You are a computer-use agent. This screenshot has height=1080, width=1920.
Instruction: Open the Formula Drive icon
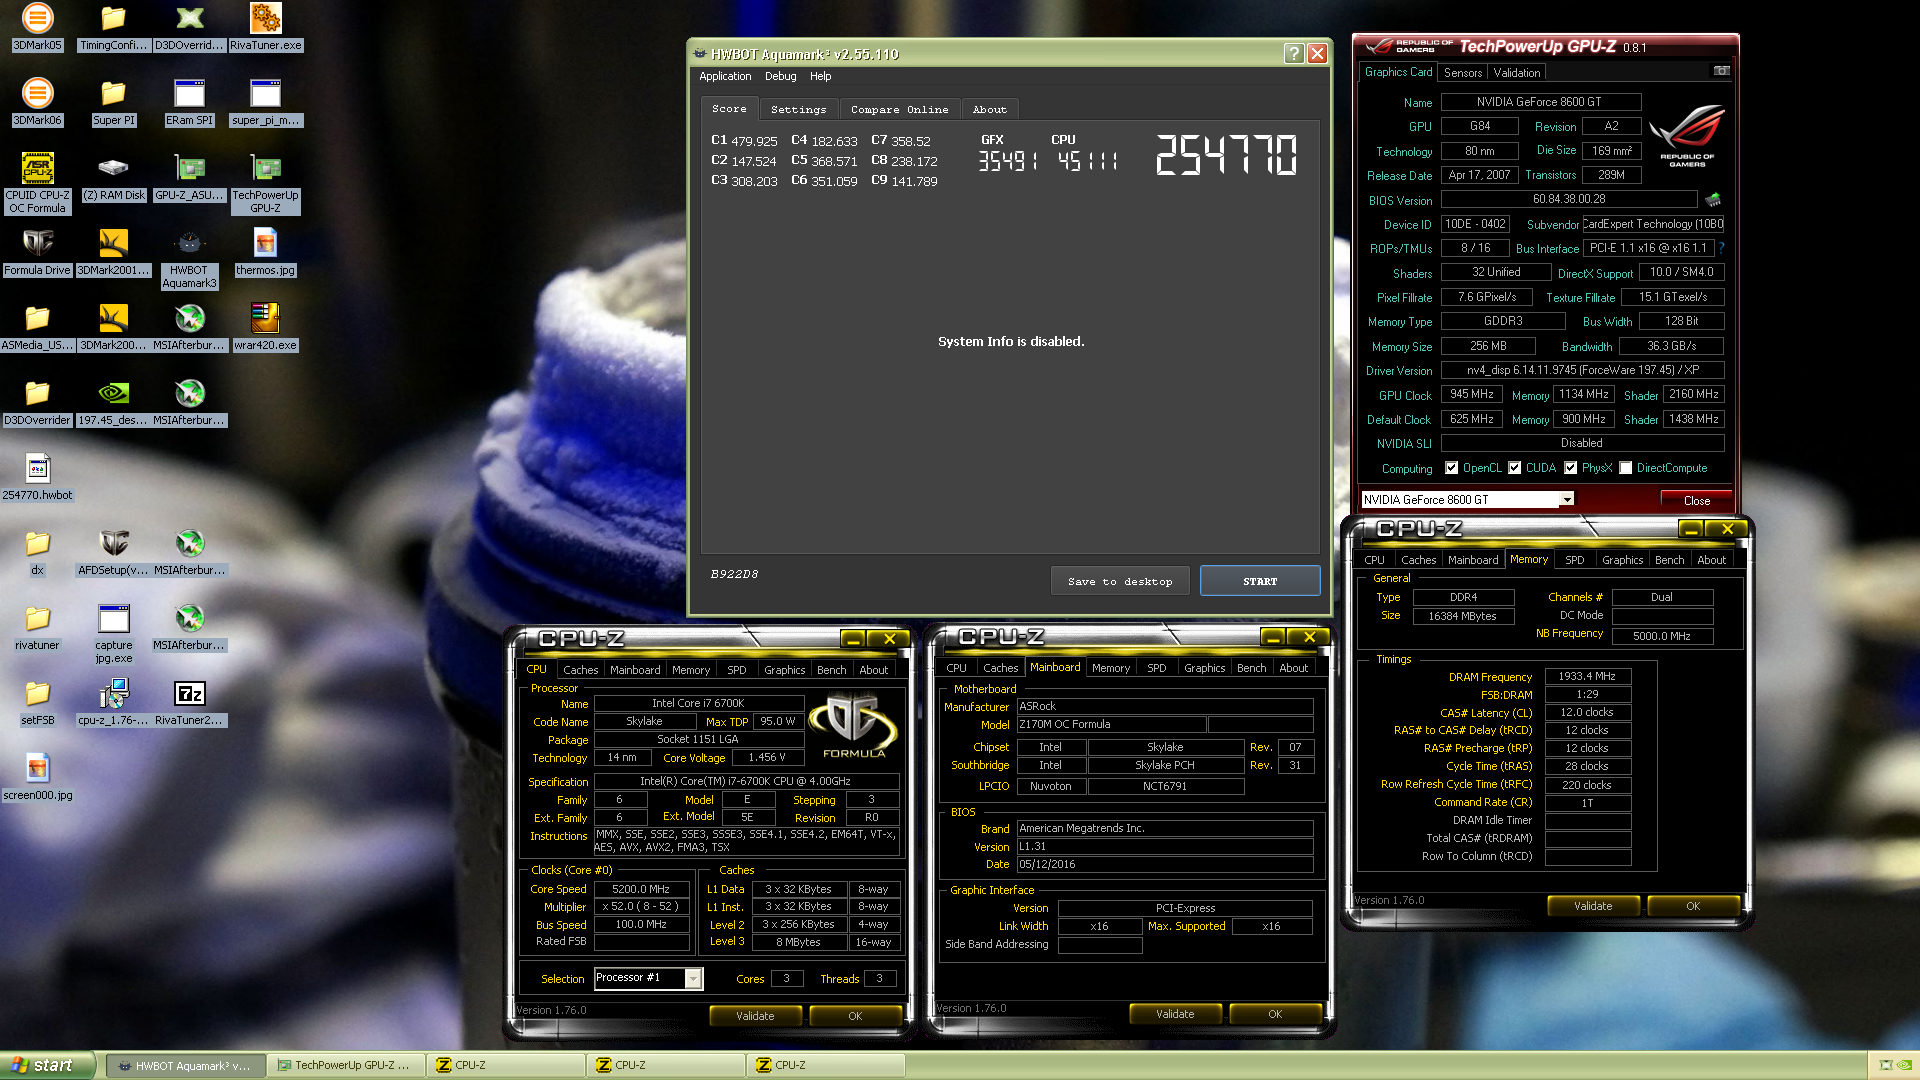[37, 252]
